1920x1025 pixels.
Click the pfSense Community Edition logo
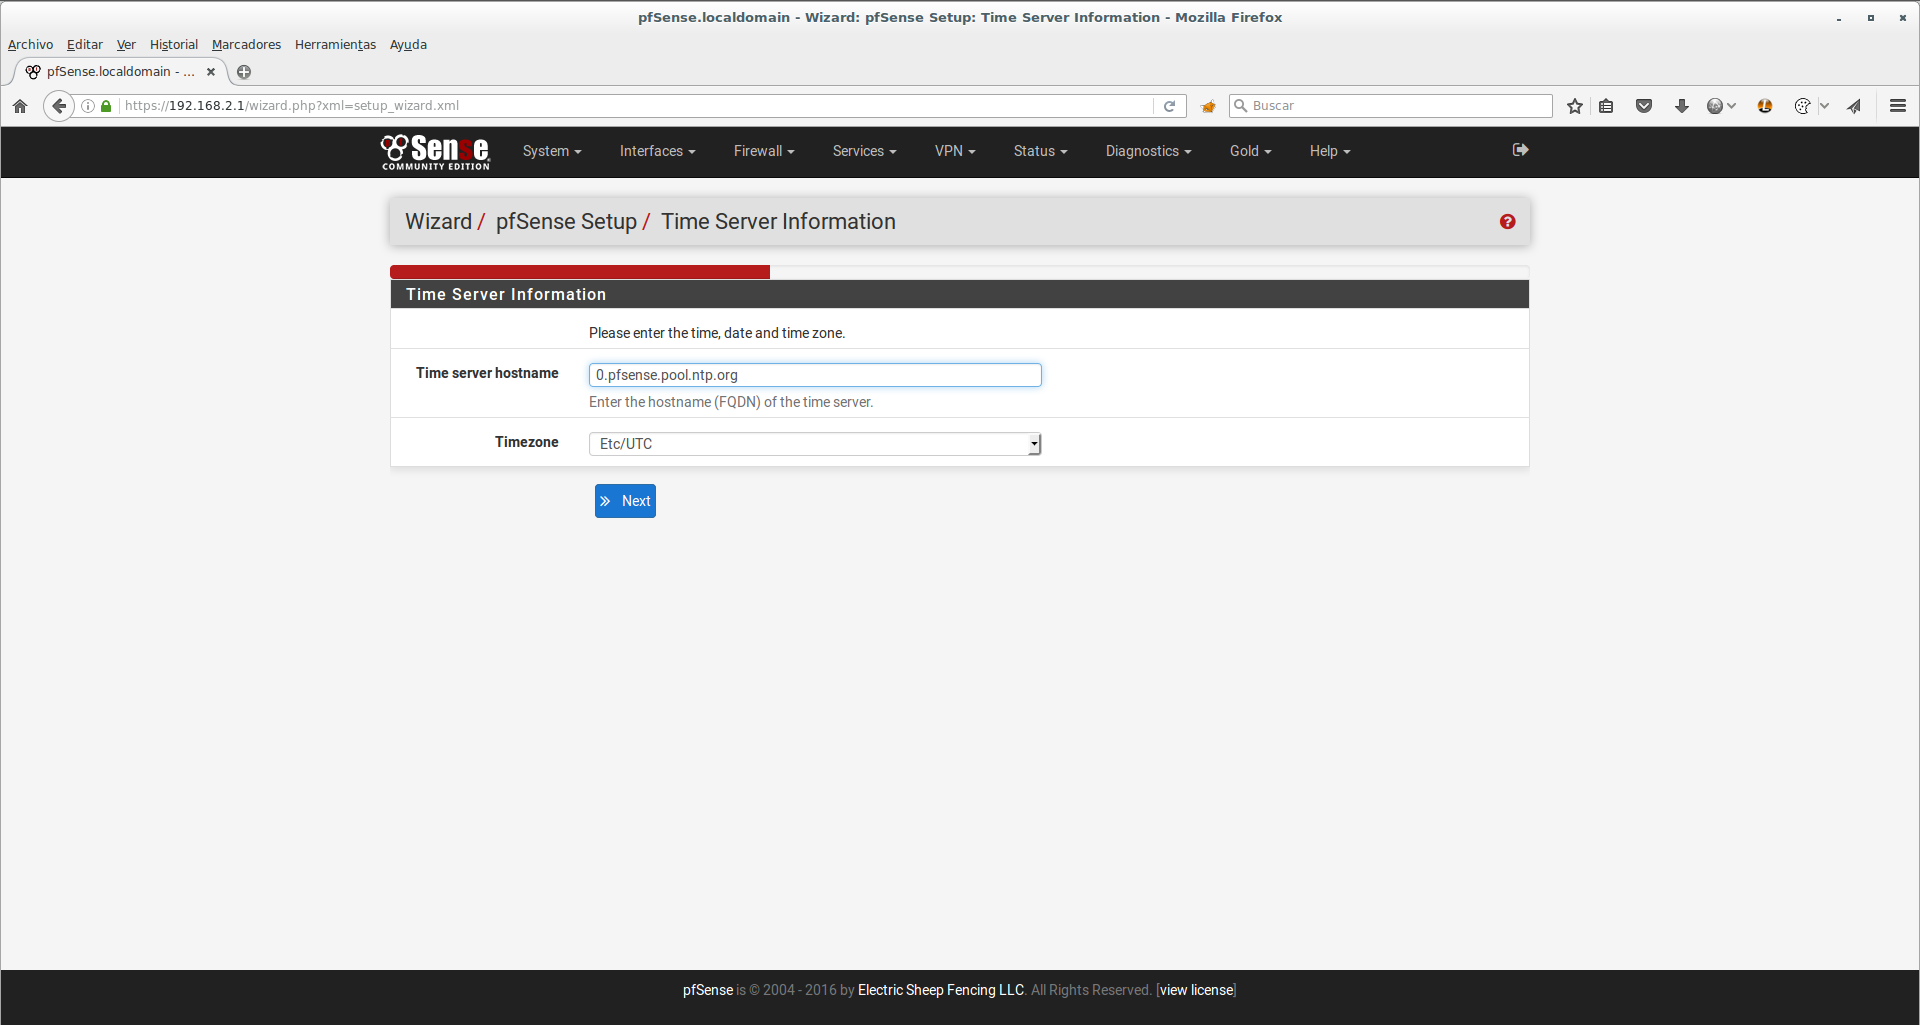coord(435,151)
